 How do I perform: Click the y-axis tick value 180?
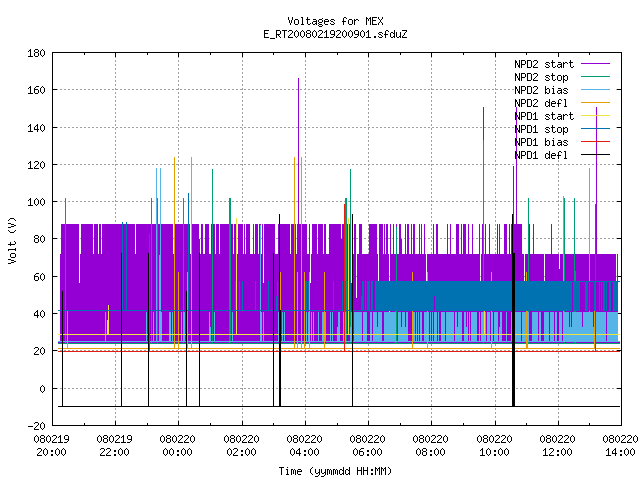tap(36, 53)
